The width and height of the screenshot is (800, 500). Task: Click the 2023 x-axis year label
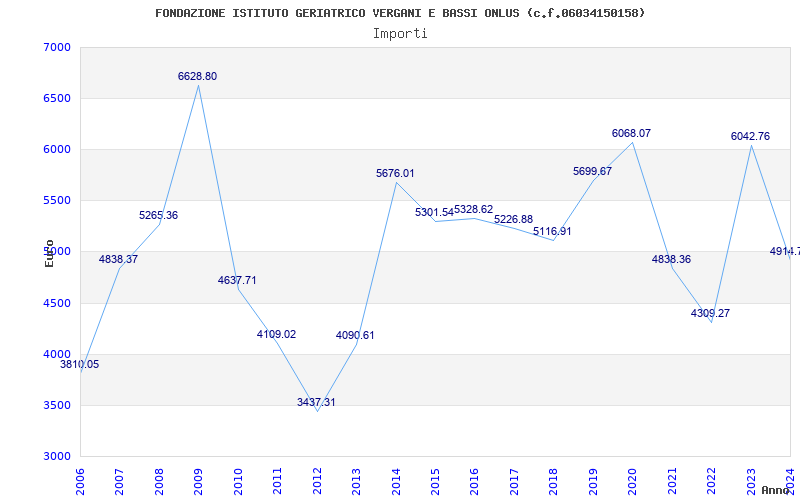point(751,482)
